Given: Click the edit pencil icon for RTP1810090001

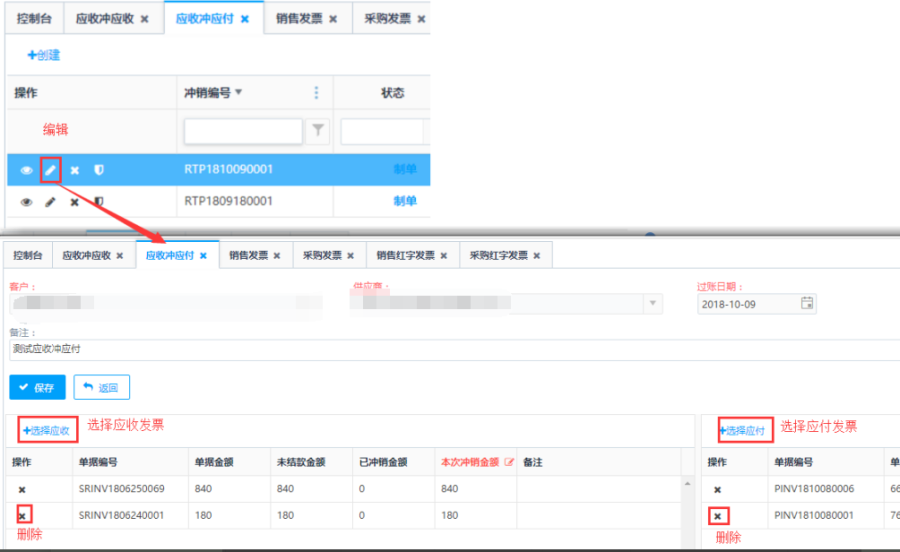Looking at the screenshot, I should click(x=51, y=170).
